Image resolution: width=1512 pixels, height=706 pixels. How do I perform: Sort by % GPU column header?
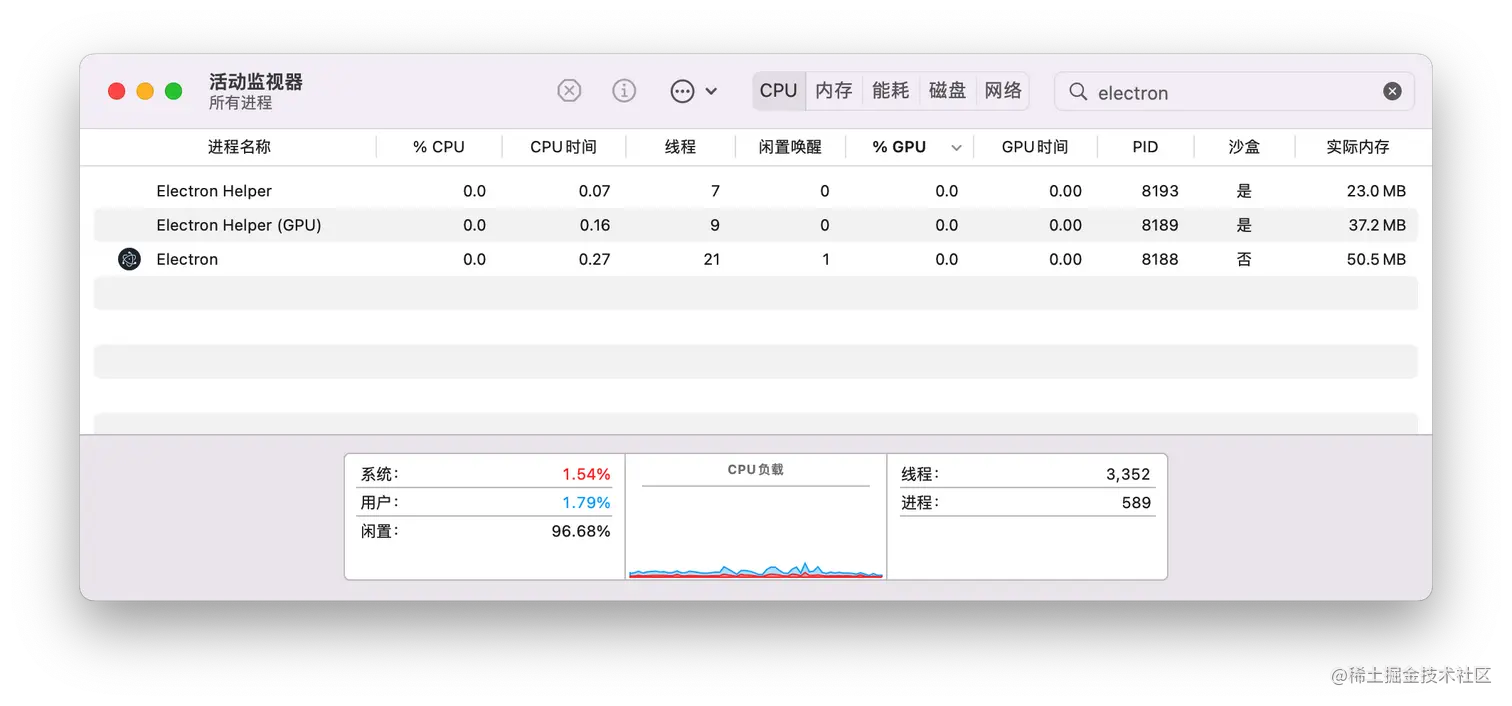[x=899, y=147]
